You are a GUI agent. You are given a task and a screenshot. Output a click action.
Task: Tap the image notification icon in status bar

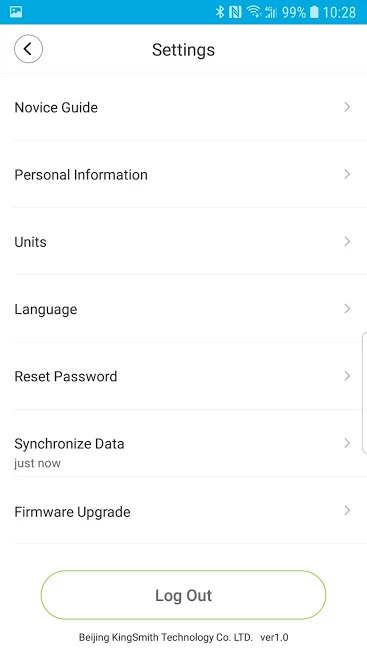coord(16,12)
